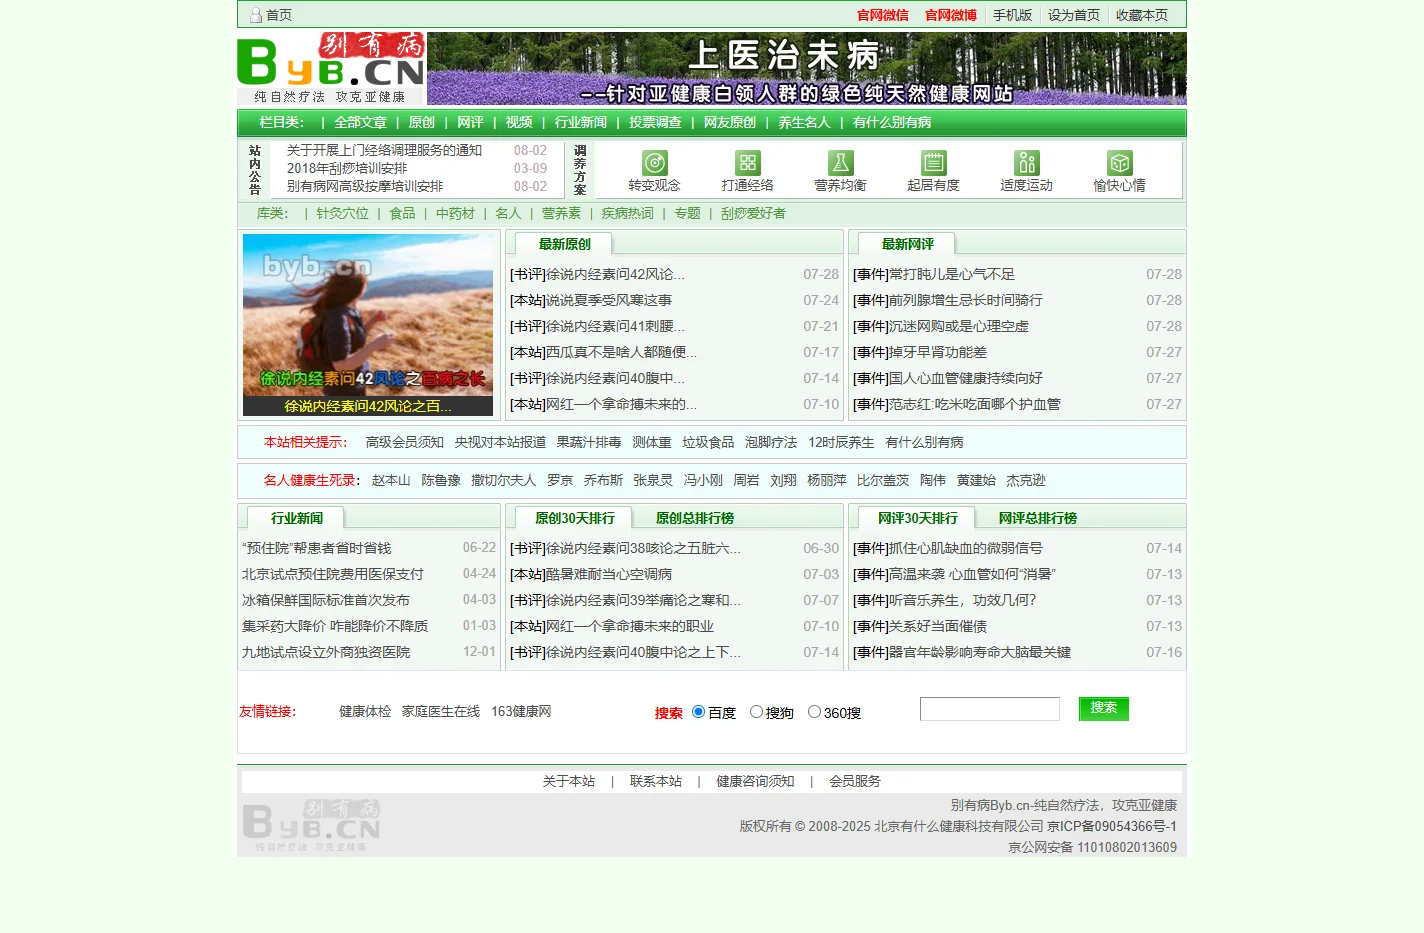This screenshot has height=933, width=1424.
Task: Click the 上医治未病 lavender banner image
Action: pos(807,68)
